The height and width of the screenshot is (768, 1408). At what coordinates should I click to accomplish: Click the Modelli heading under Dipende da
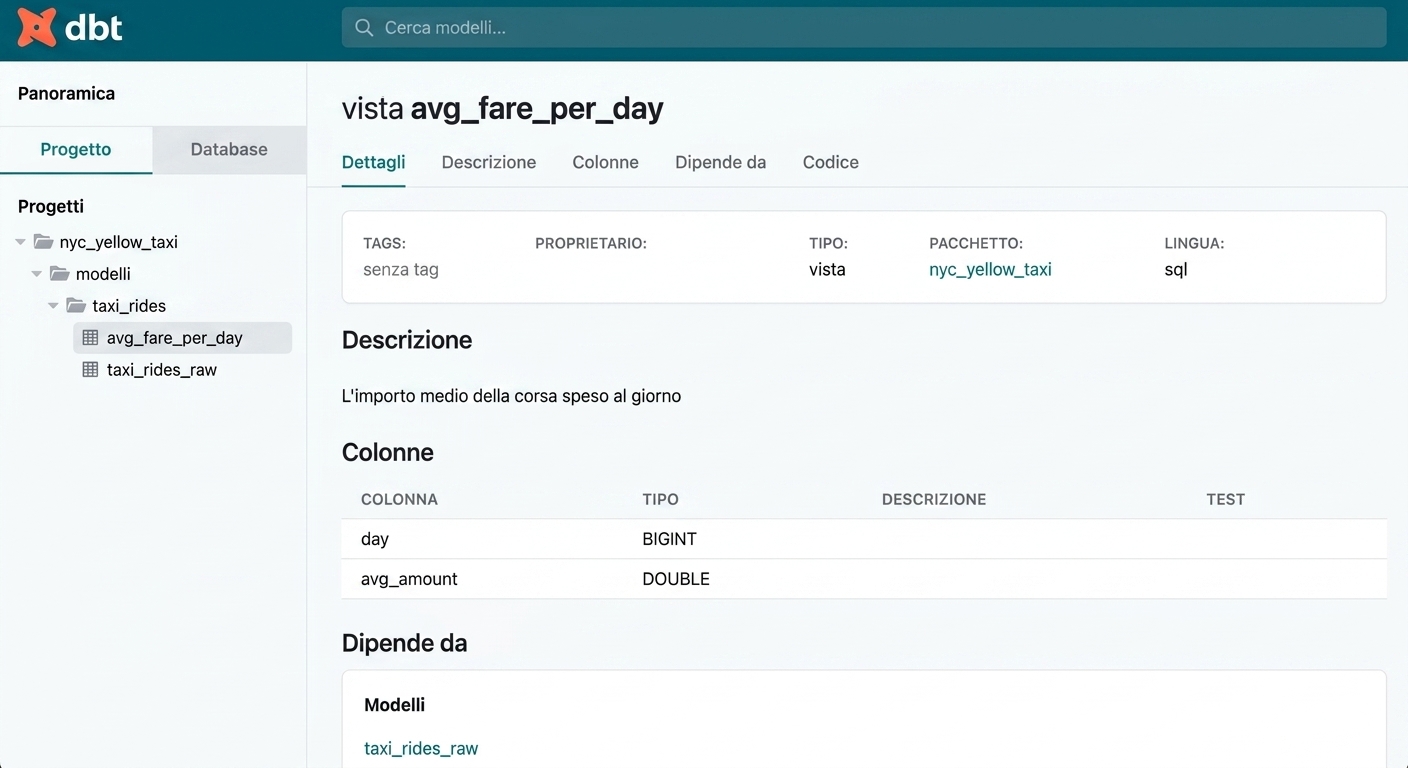[x=394, y=705]
